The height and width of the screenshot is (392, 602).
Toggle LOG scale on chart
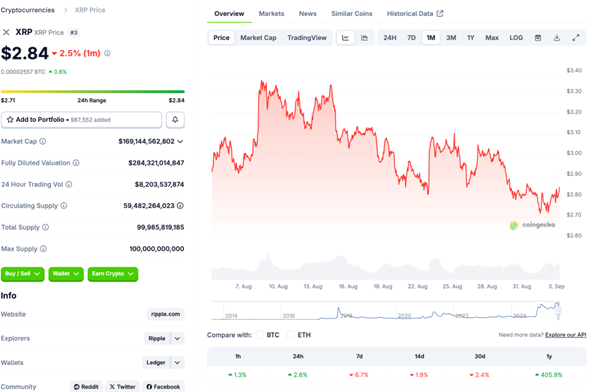coord(516,38)
